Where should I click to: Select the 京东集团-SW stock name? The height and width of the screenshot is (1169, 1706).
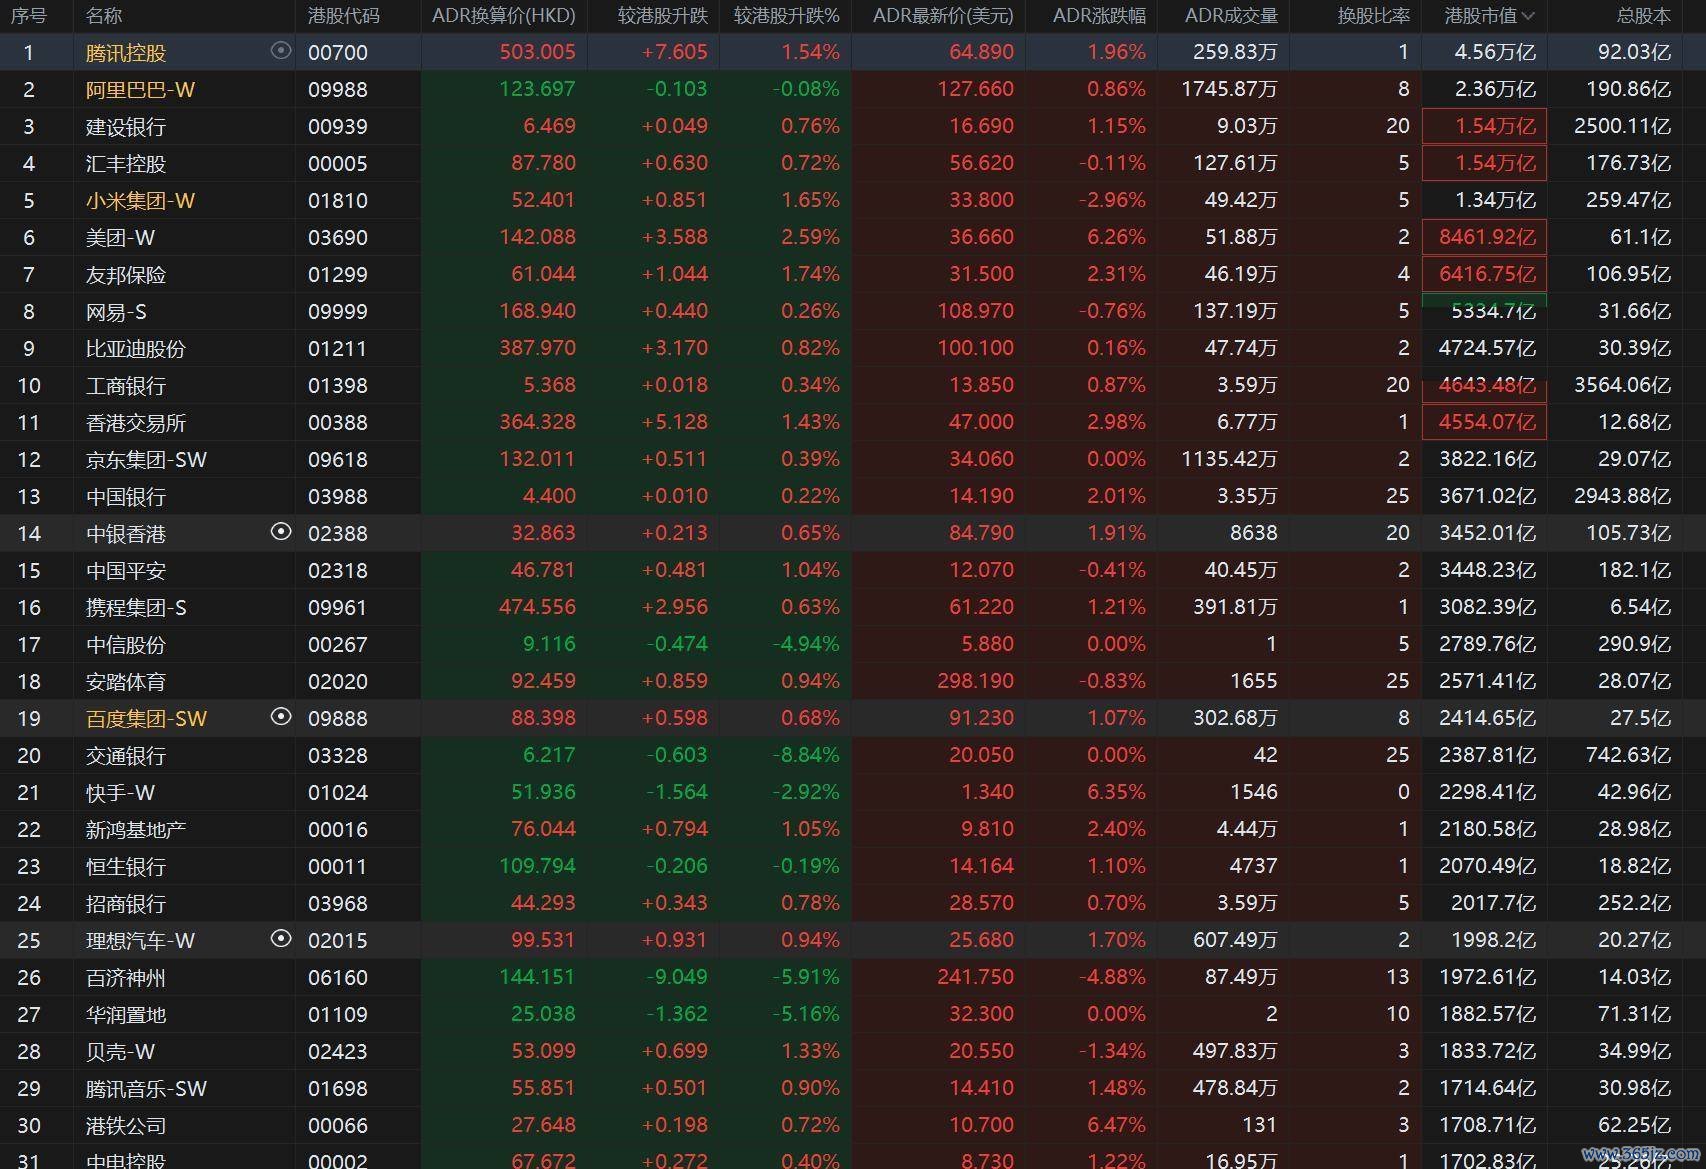click(146, 459)
